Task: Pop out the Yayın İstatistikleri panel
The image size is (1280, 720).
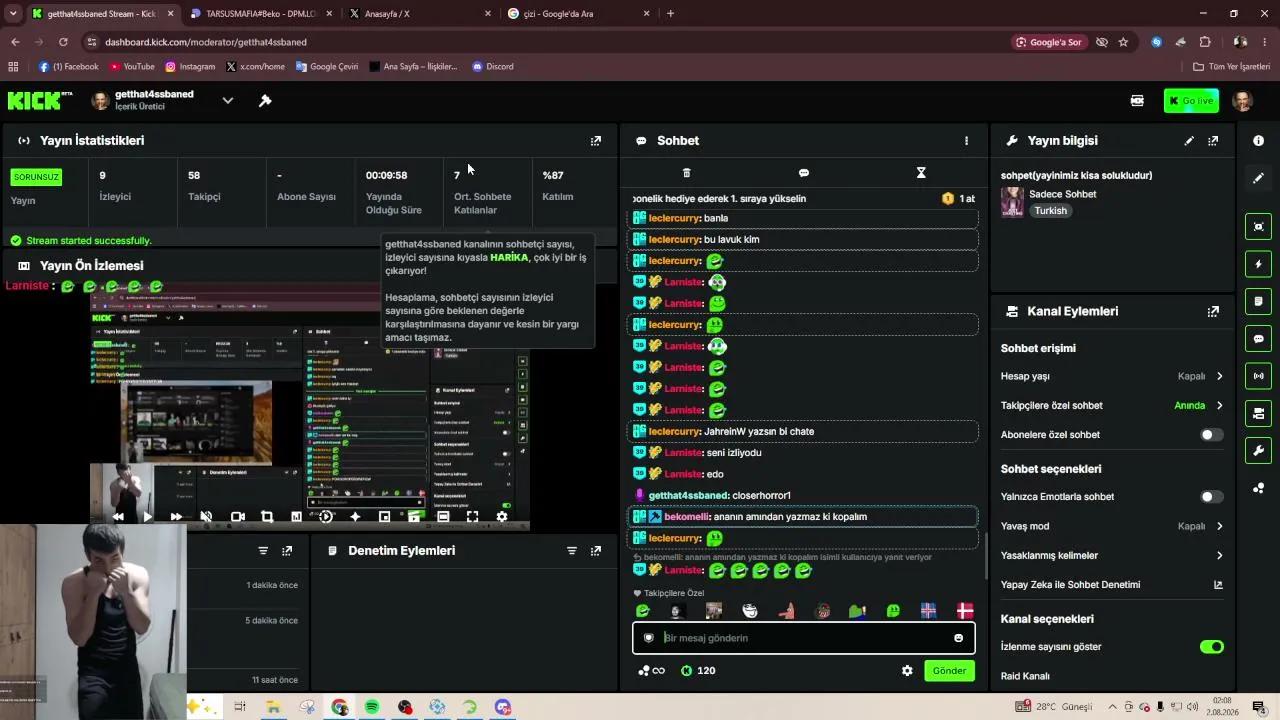Action: [x=596, y=141]
